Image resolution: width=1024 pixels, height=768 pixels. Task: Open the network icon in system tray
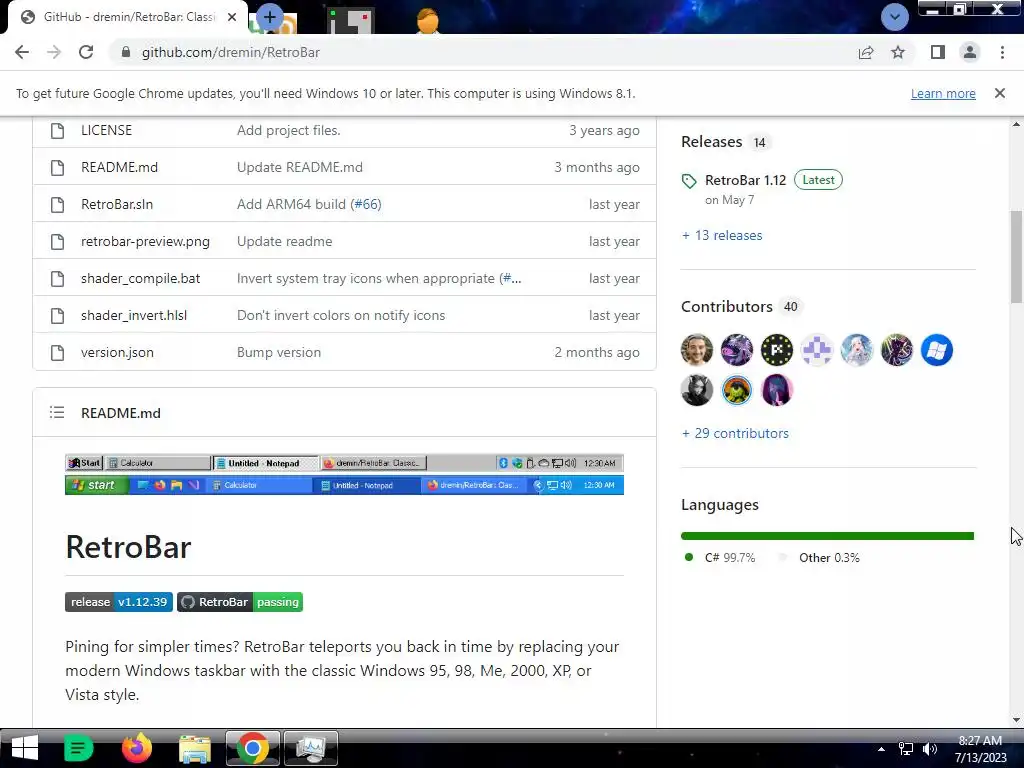tap(906, 749)
